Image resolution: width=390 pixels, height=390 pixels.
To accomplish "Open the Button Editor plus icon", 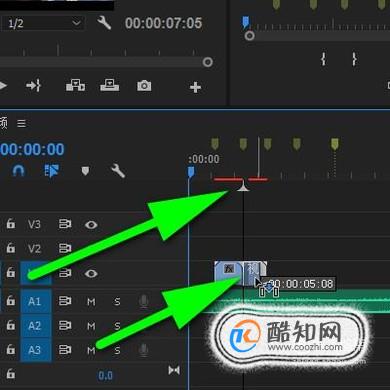I will click(195, 87).
